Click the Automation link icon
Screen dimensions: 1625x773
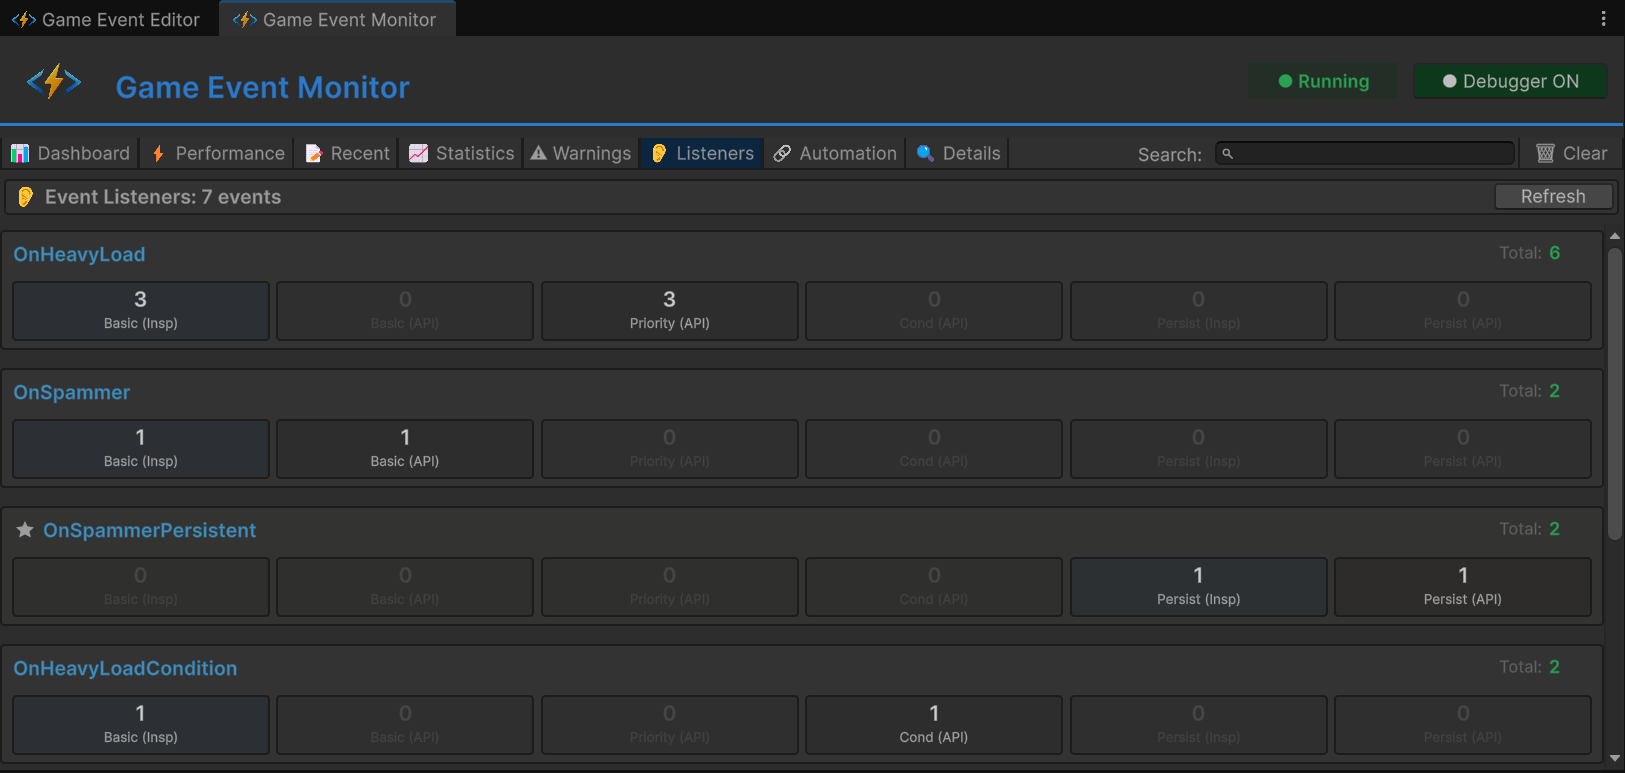[782, 153]
